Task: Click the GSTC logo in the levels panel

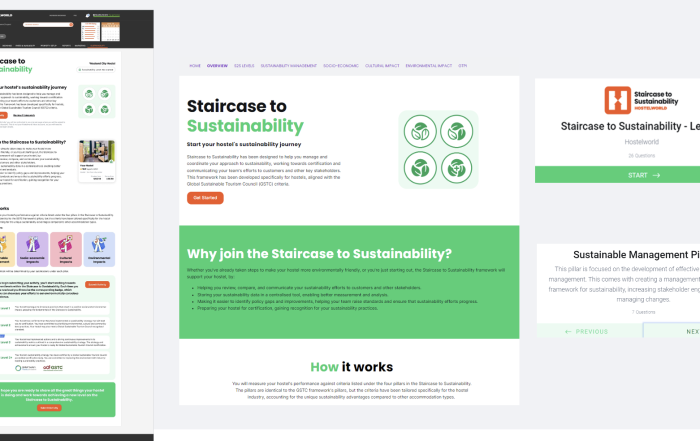Action: click(x=53, y=368)
